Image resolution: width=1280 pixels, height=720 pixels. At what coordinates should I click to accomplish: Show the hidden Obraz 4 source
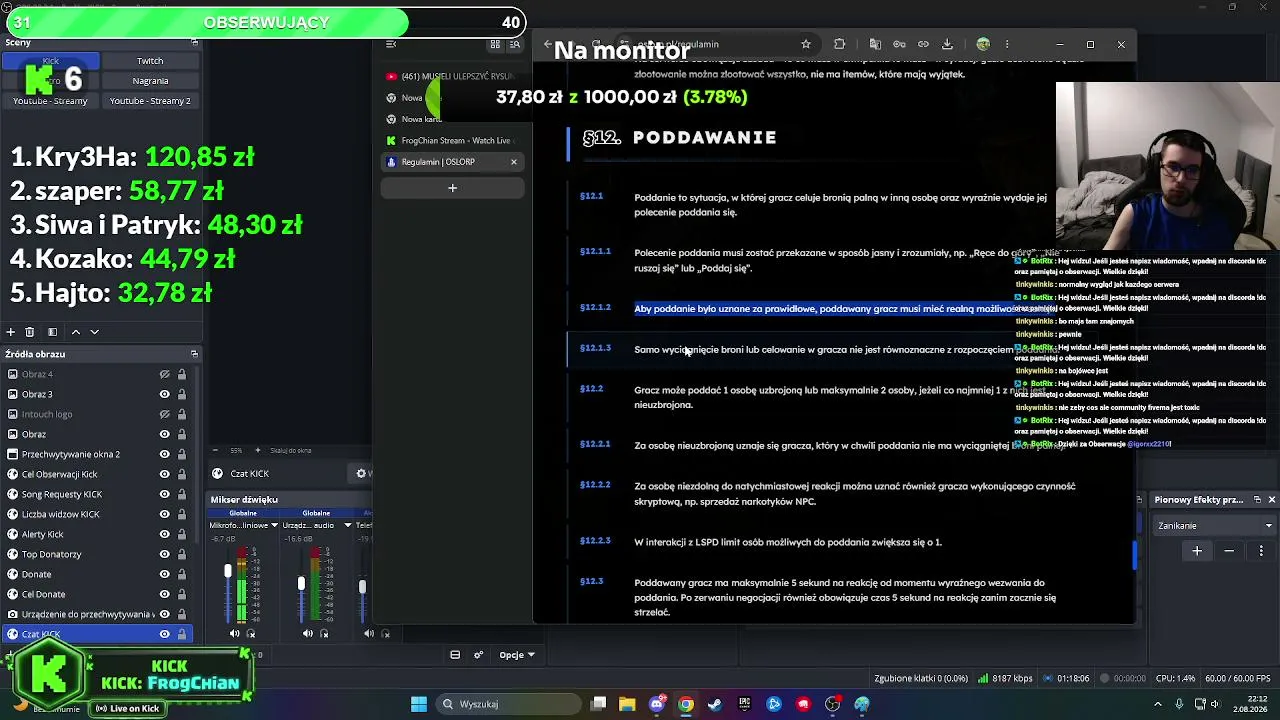[x=164, y=374]
